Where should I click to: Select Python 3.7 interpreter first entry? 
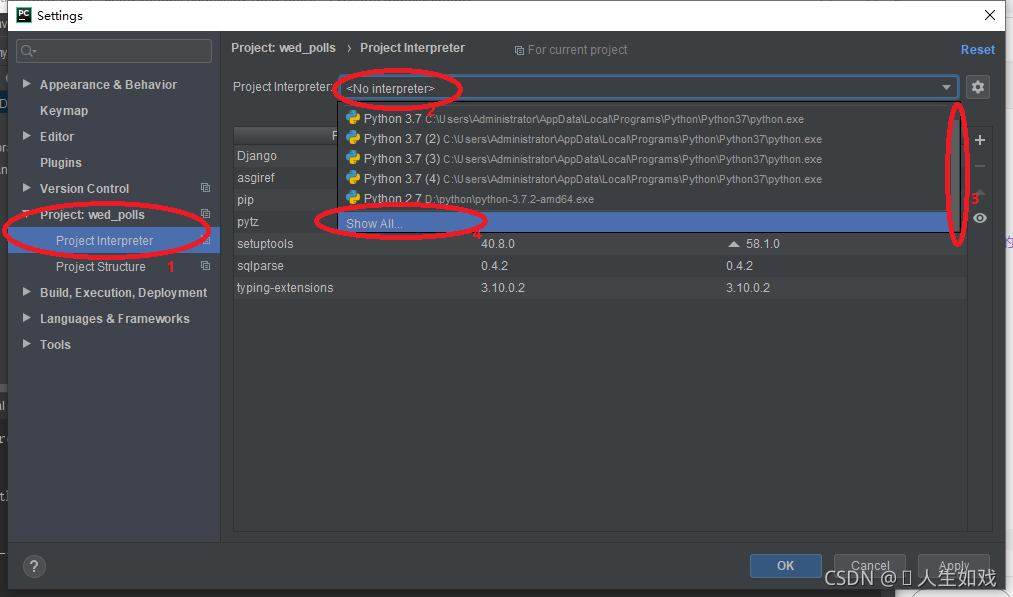coord(643,119)
